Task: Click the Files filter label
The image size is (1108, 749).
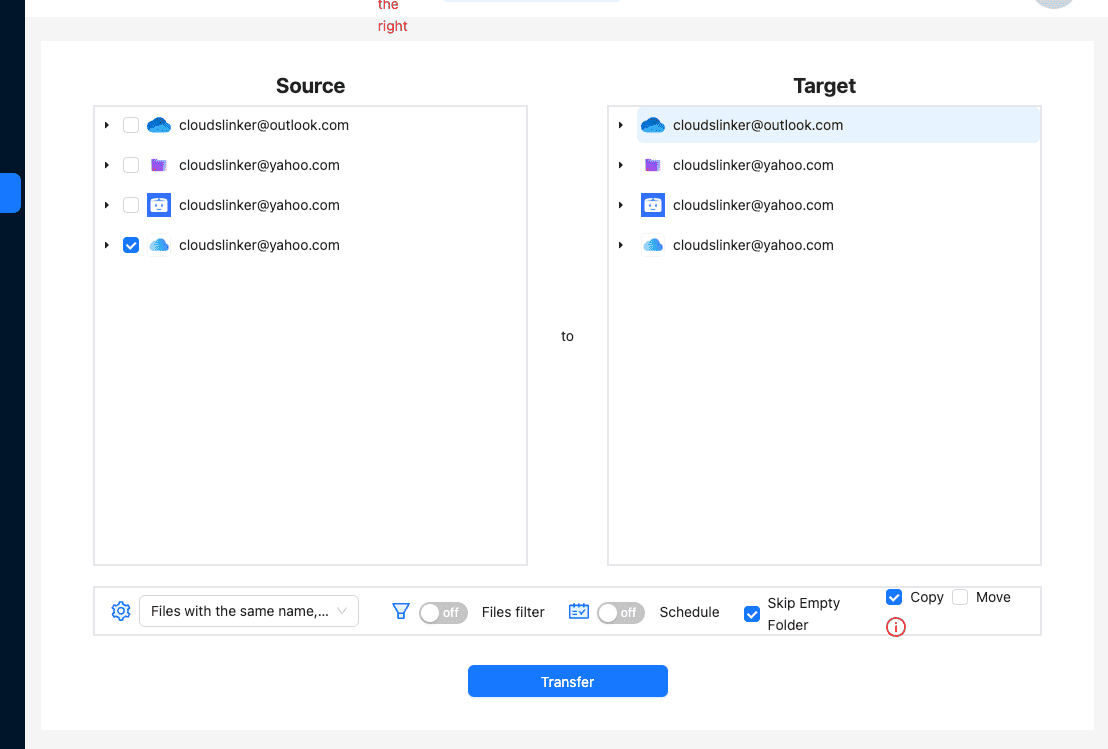Action: click(x=513, y=613)
